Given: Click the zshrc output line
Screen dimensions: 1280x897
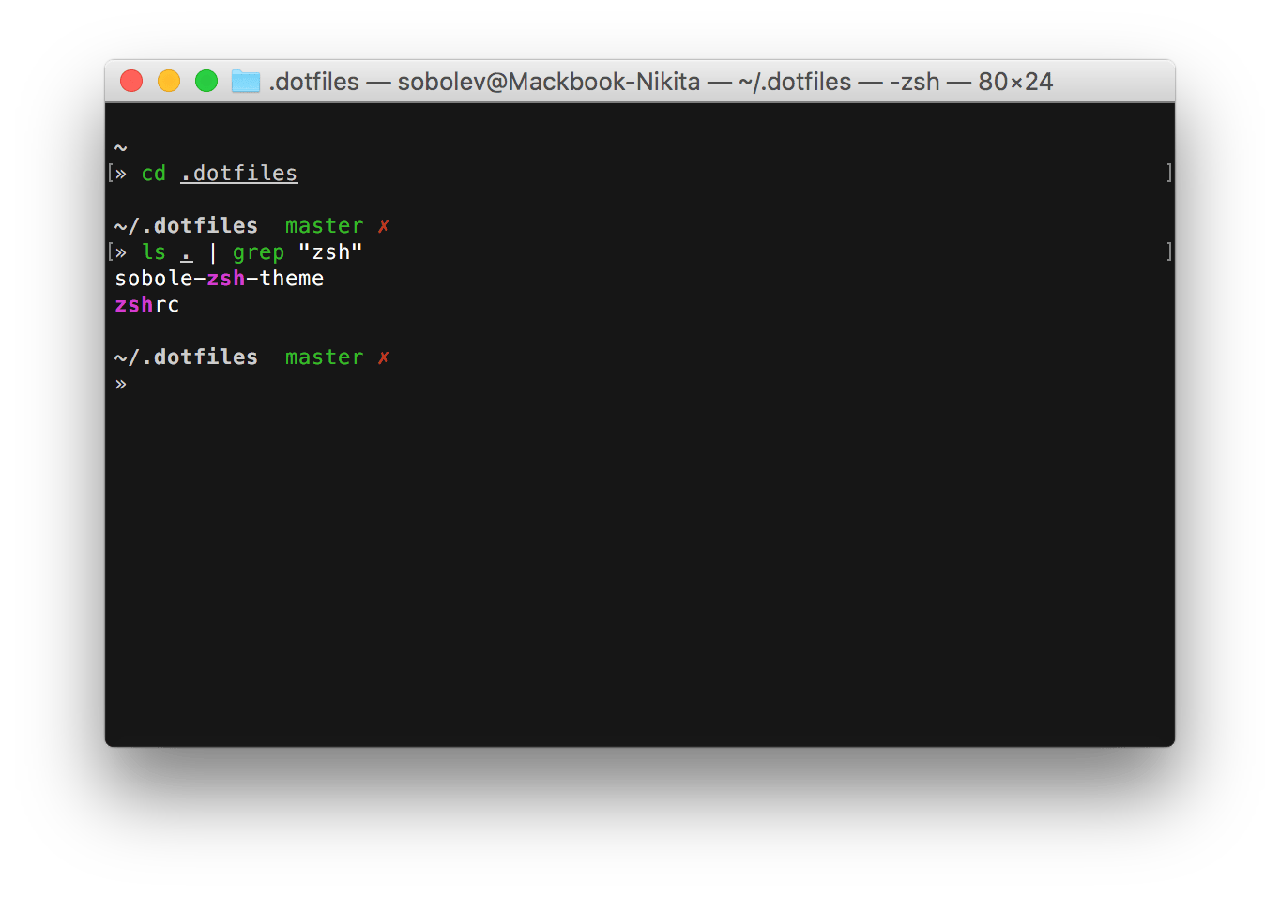Looking at the screenshot, I should (147, 305).
